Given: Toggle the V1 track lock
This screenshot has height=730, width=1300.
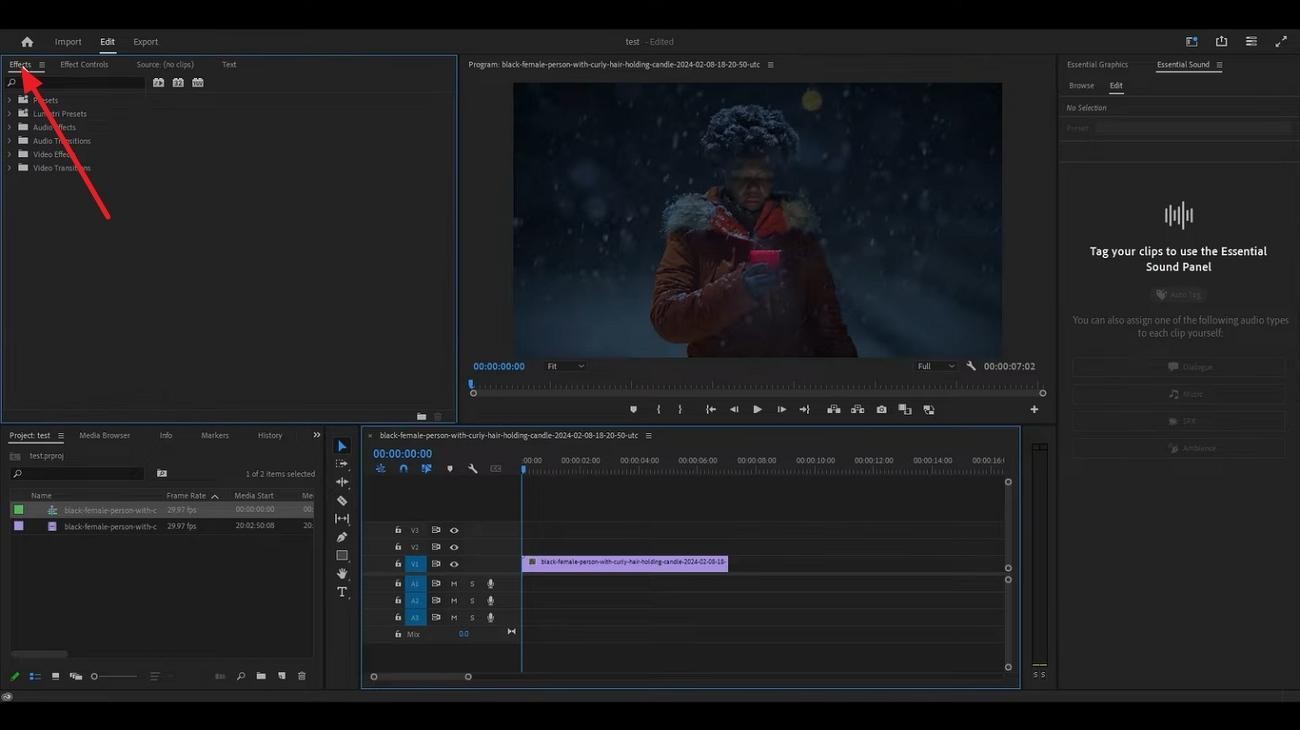Looking at the screenshot, I should coord(398,564).
